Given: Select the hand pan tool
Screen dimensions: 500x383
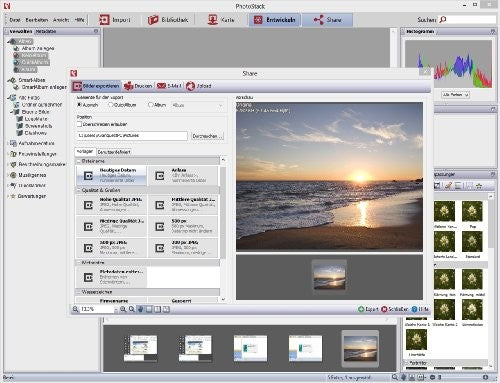Looking at the screenshot, I should [141, 309].
